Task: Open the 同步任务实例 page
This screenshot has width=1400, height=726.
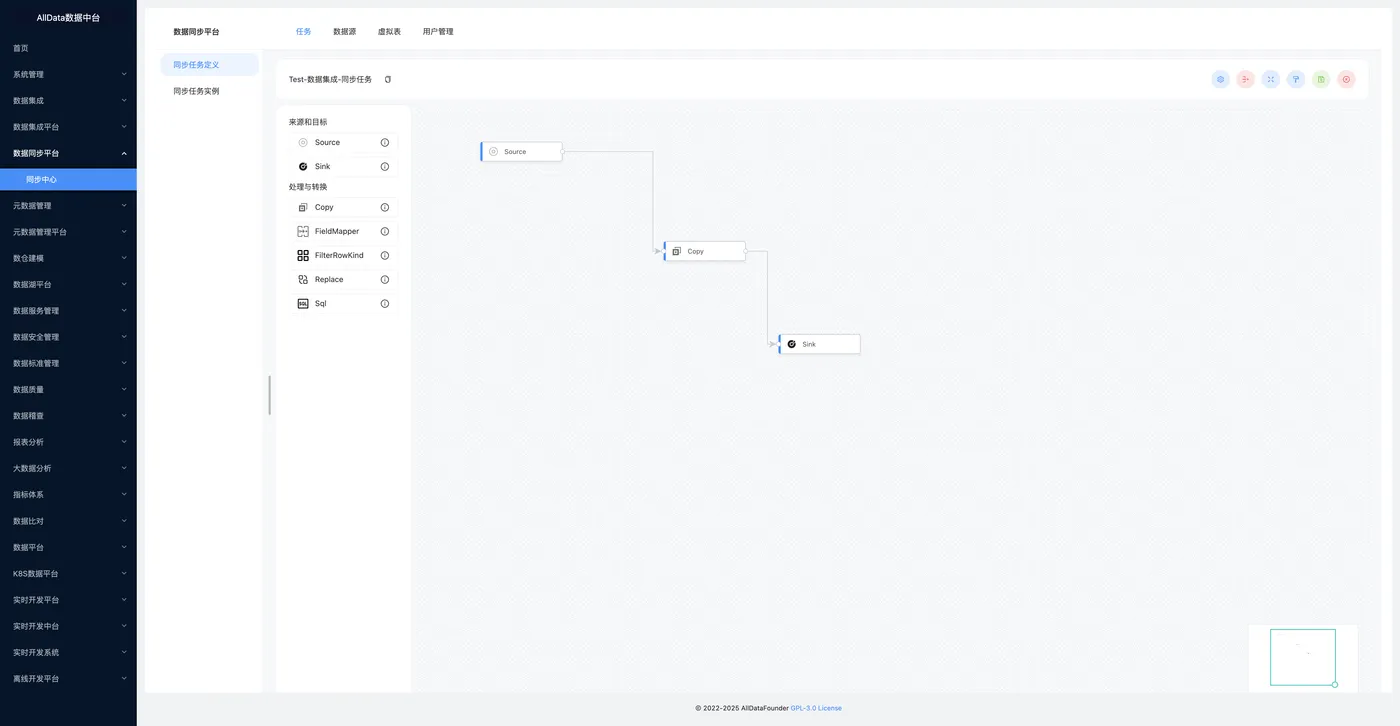Action: click(196, 91)
